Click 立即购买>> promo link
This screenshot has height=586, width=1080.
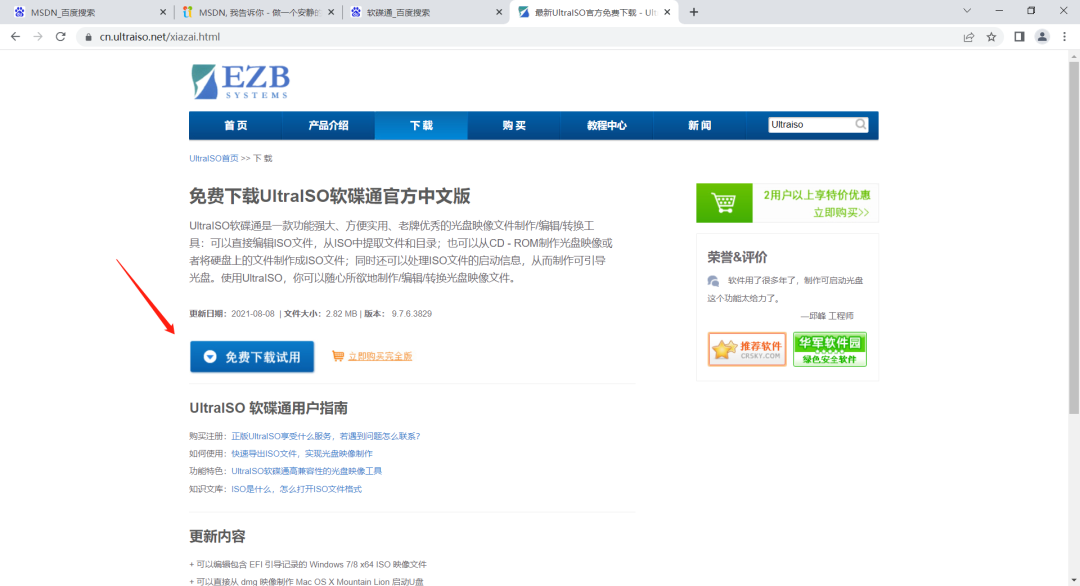[841, 213]
